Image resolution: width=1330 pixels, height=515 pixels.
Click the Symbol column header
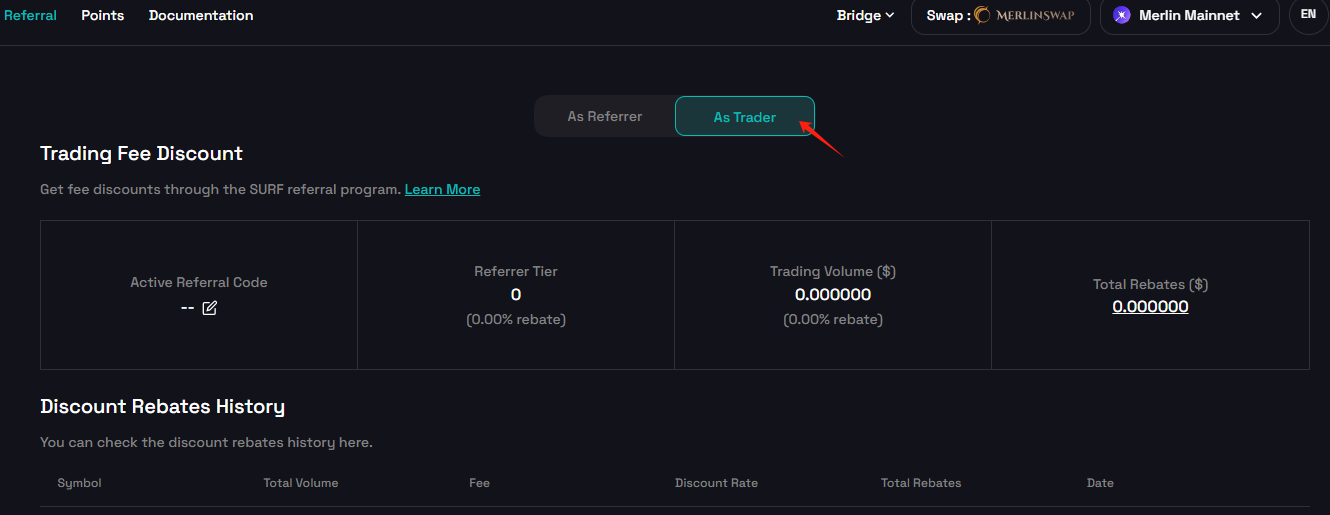click(x=79, y=483)
